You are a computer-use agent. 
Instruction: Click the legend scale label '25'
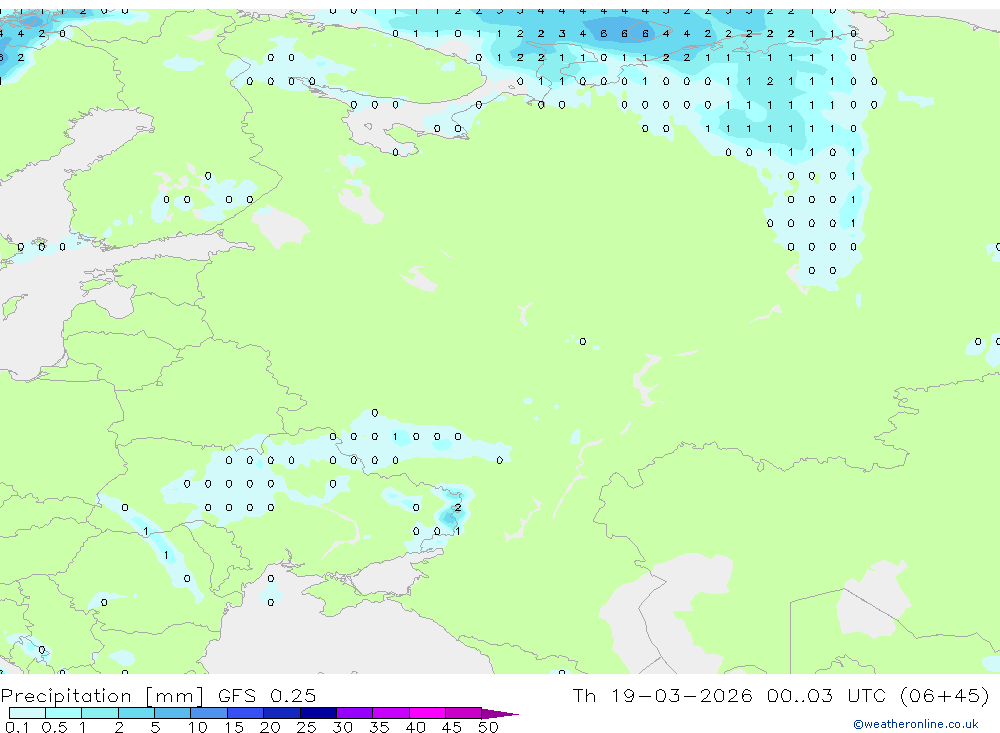point(307,727)
